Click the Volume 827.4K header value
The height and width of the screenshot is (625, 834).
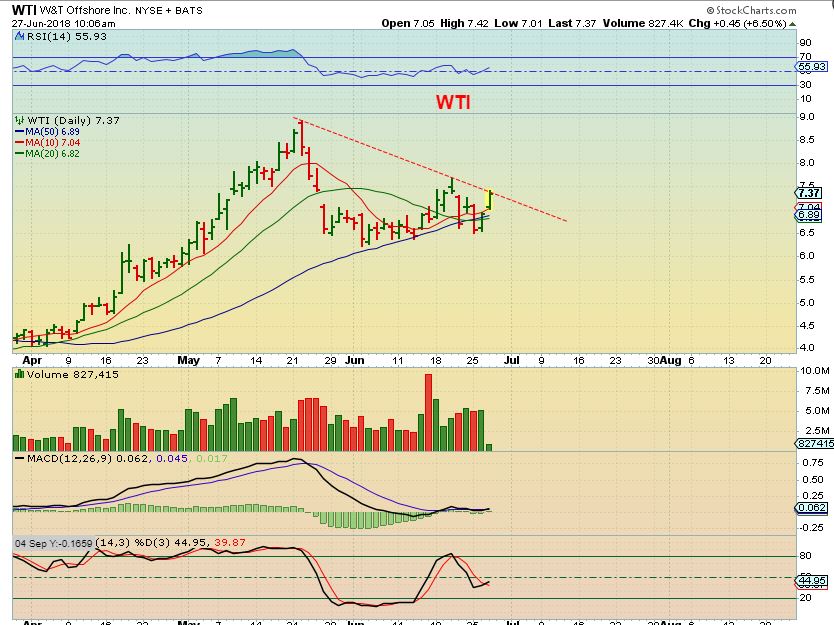pos(643,23)
